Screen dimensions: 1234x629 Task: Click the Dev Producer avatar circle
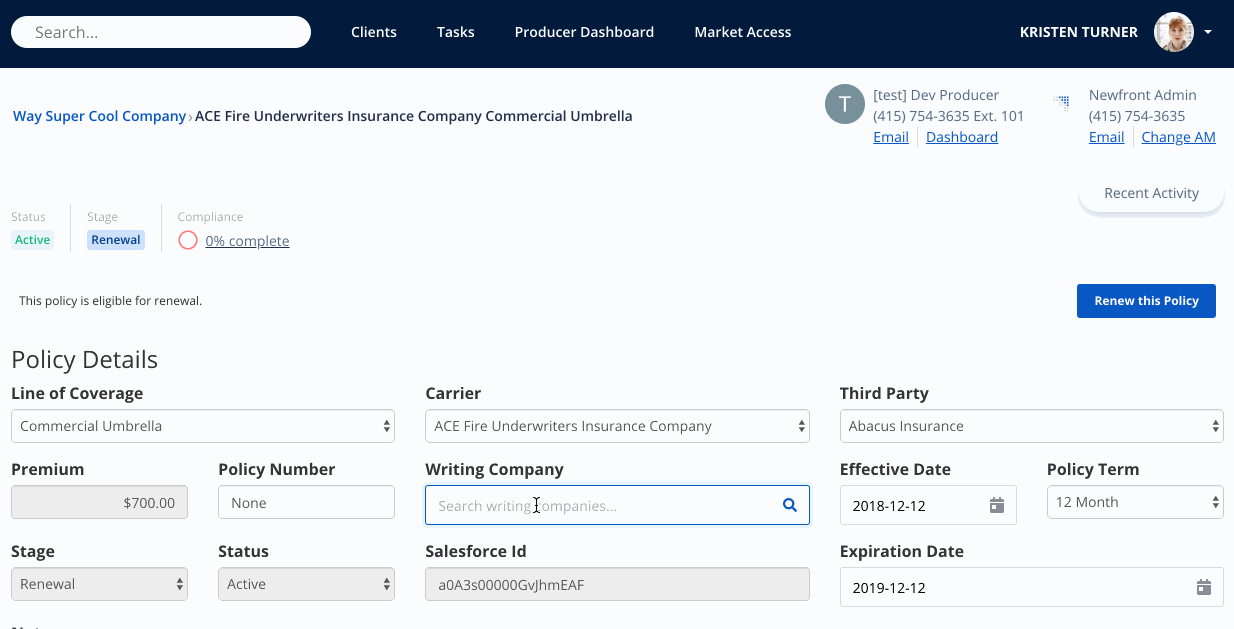[845, 104]
